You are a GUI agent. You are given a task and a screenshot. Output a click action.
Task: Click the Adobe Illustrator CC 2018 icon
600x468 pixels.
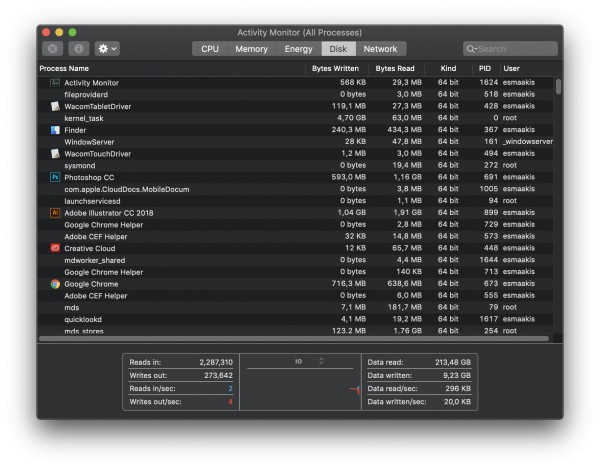click(55, 213)
